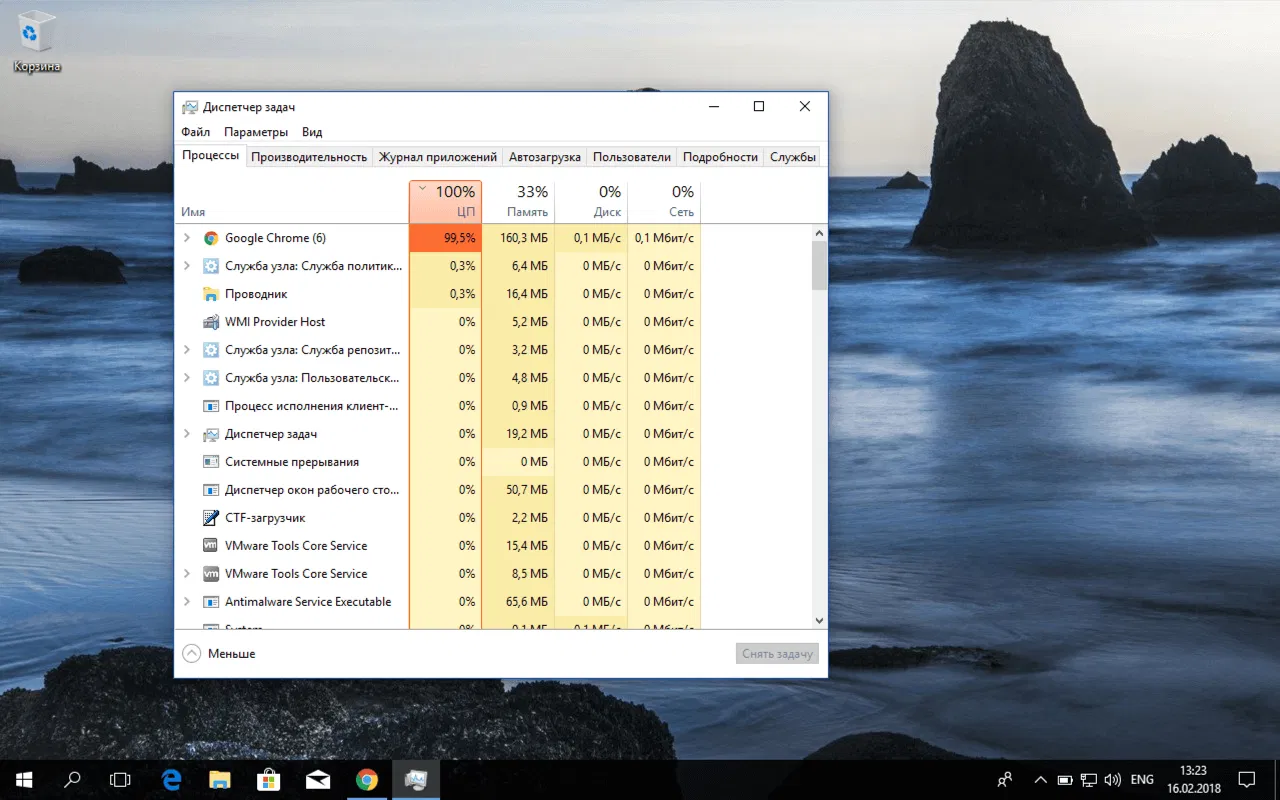The image size is (1280, 800).
Task: Open the Файл menu
Action: [195, 131]
